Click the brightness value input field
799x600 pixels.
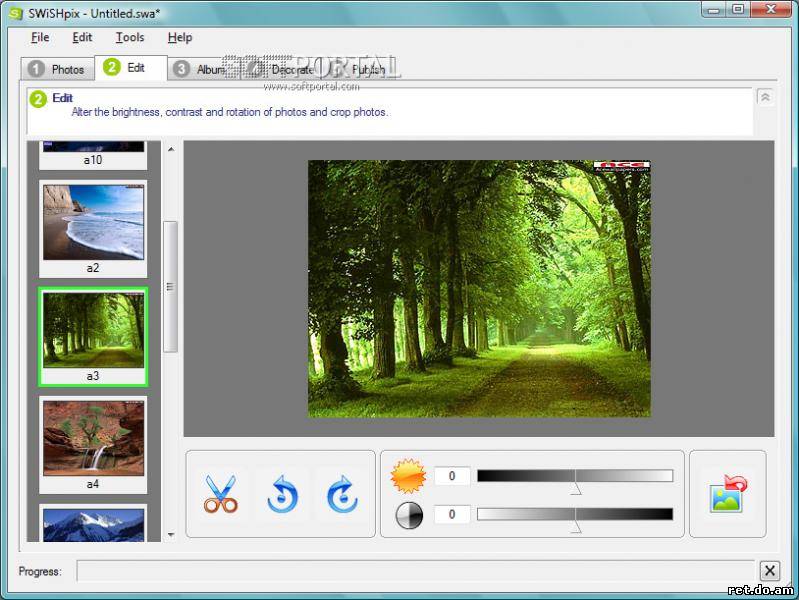point(452,476)
